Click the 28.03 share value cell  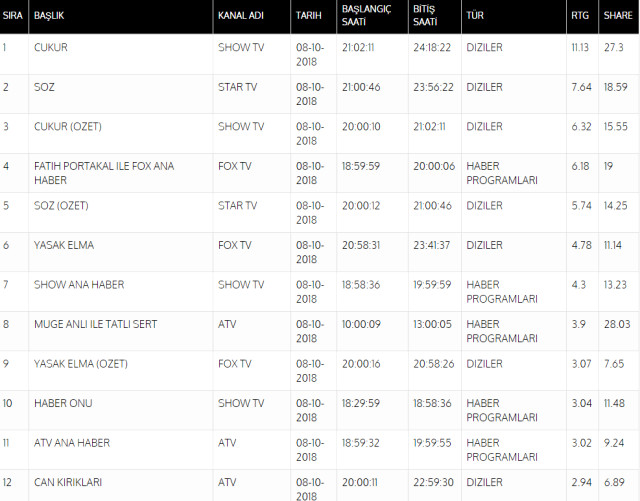tap(618, 324)
